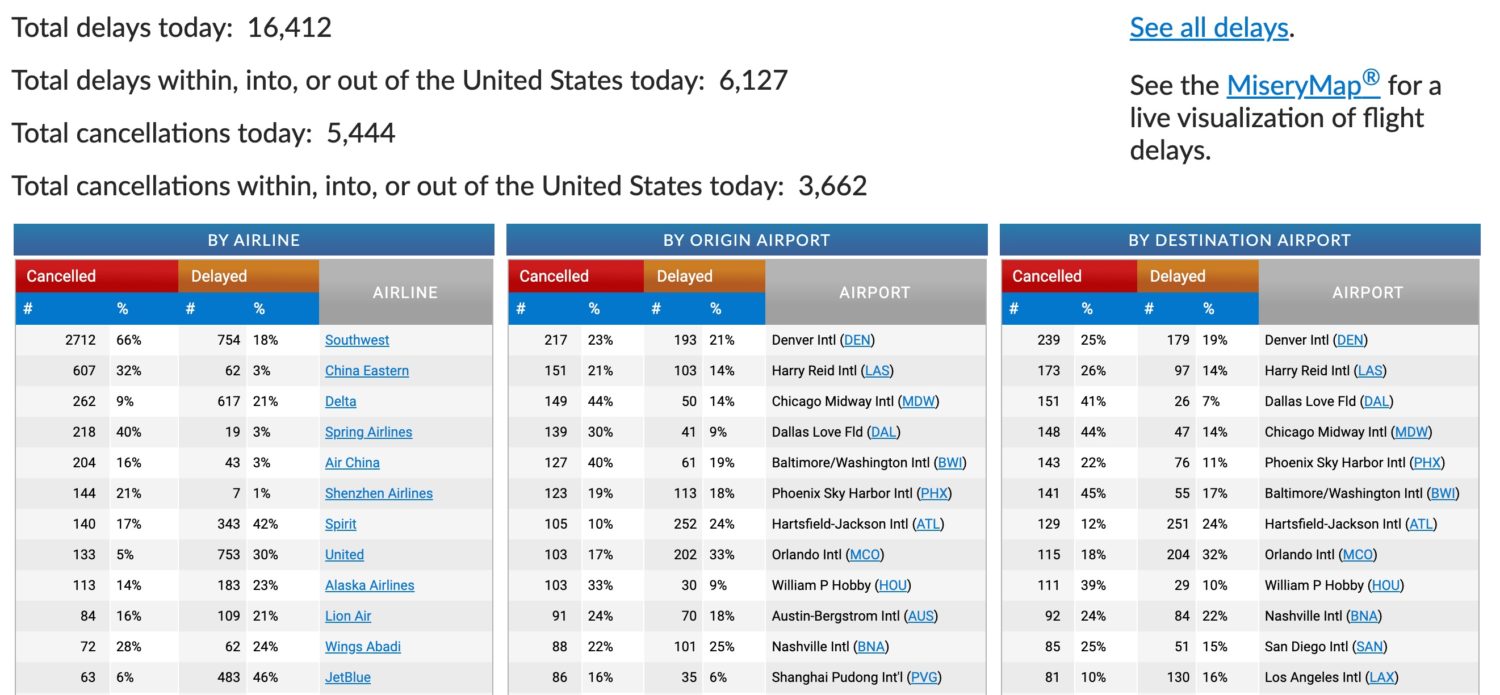Open the JetBlue airline link

coord(347,677)
